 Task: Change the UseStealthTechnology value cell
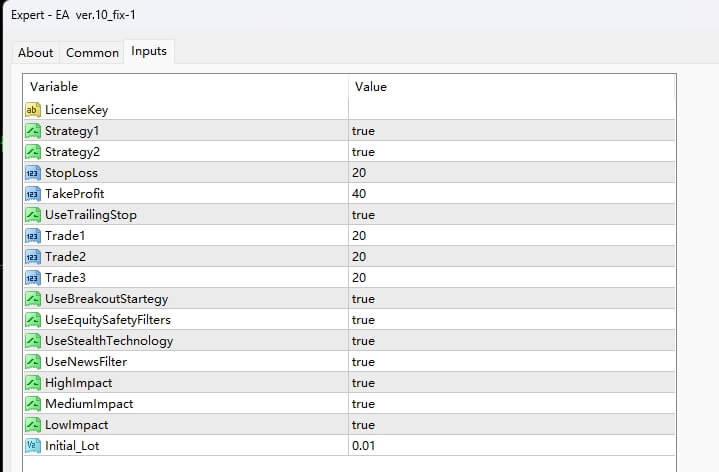click(363, 341)
